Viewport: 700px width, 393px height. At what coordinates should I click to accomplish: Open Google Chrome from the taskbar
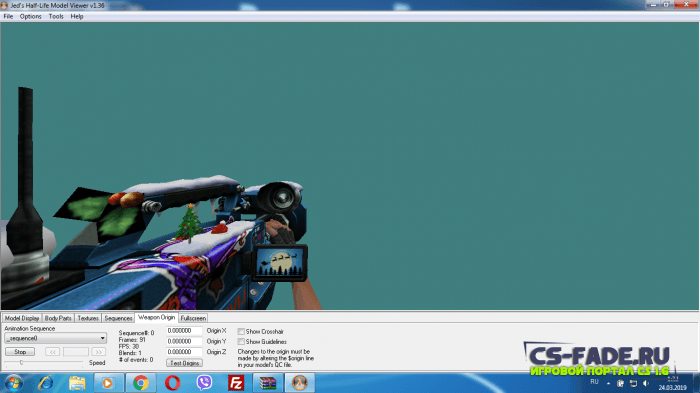point(141,383)
